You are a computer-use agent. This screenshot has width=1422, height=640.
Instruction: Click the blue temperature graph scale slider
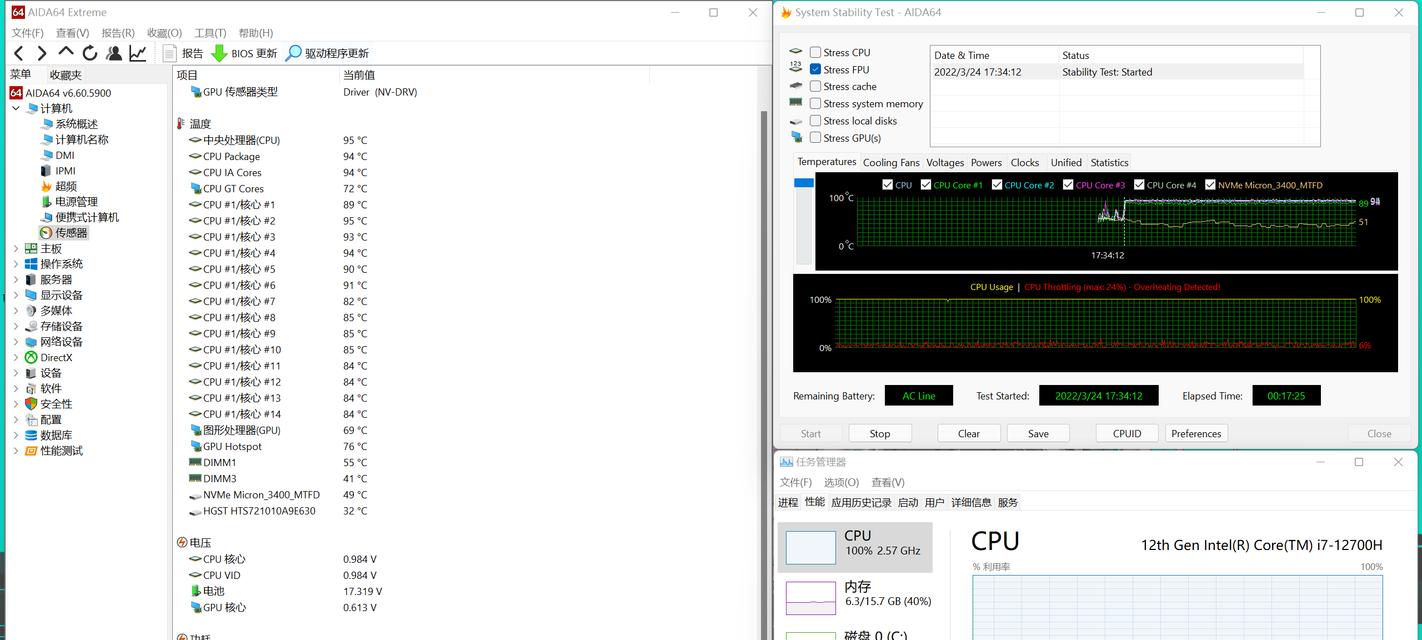(804, 183)
